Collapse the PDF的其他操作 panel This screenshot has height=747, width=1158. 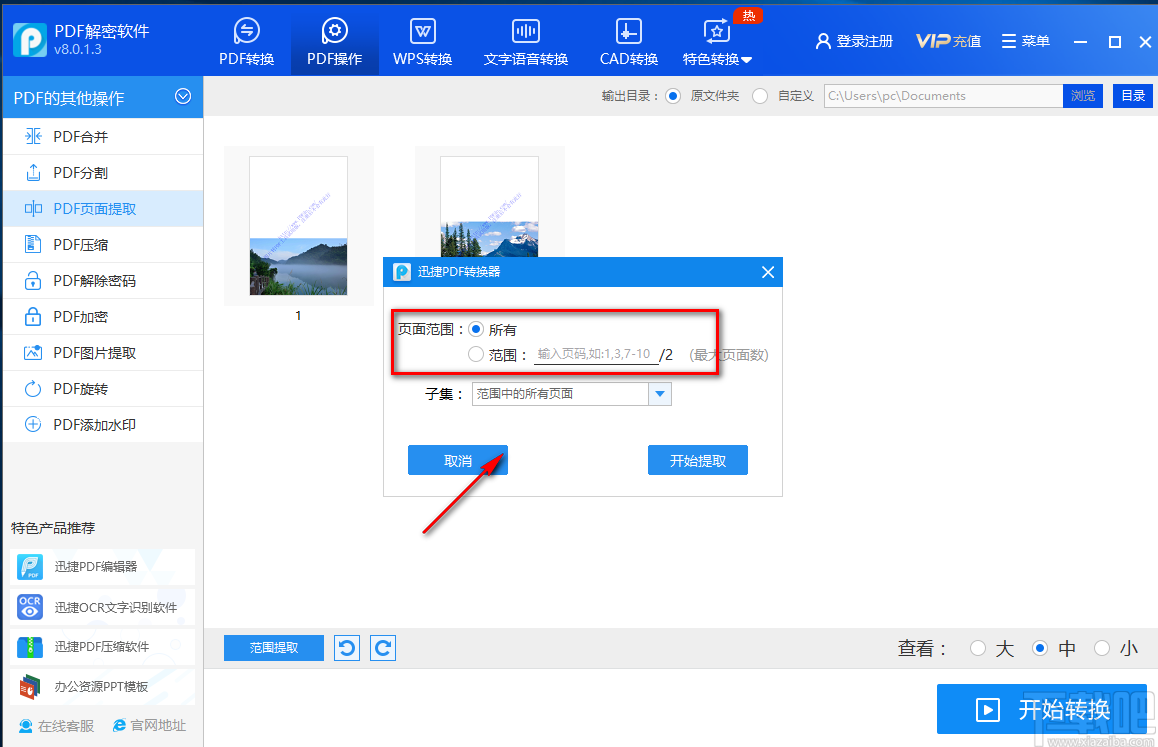(183, 97)
